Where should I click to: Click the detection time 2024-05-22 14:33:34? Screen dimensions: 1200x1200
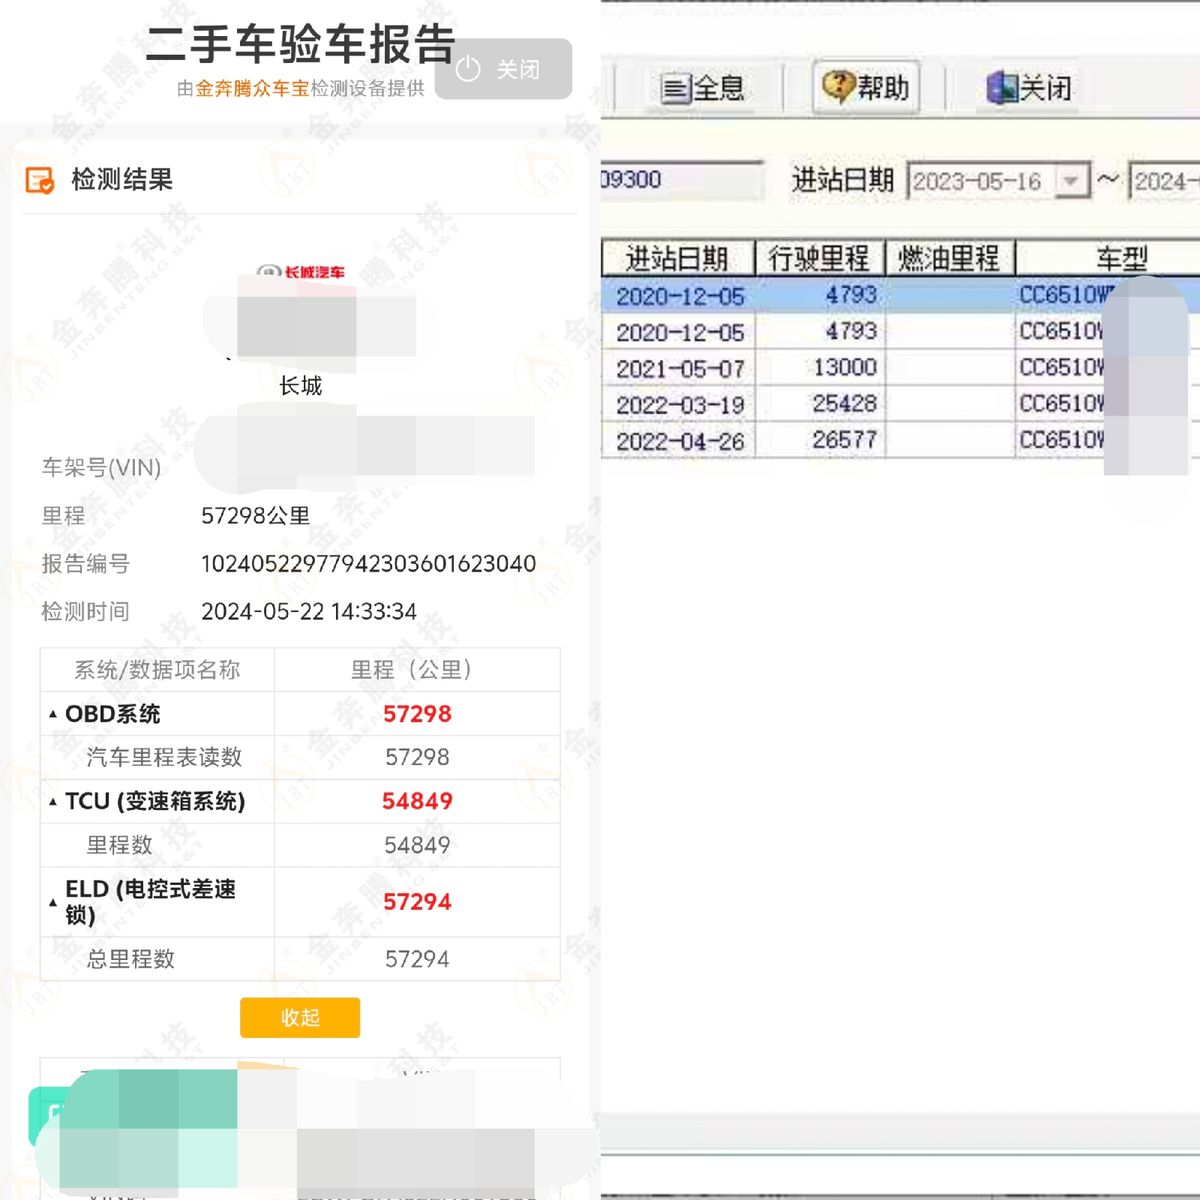pyautogui.click(x=309, y=612)
